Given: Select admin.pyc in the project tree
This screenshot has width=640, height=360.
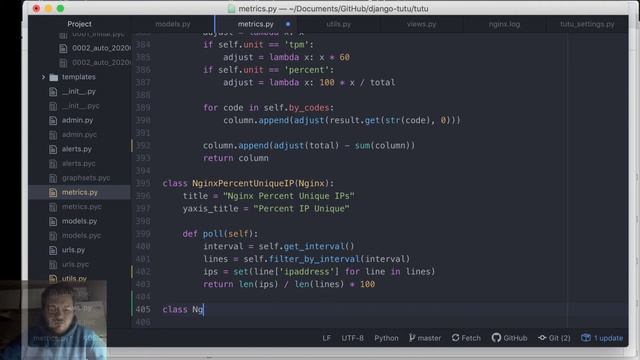Looking at the screenshot, I should pos(79,134).
